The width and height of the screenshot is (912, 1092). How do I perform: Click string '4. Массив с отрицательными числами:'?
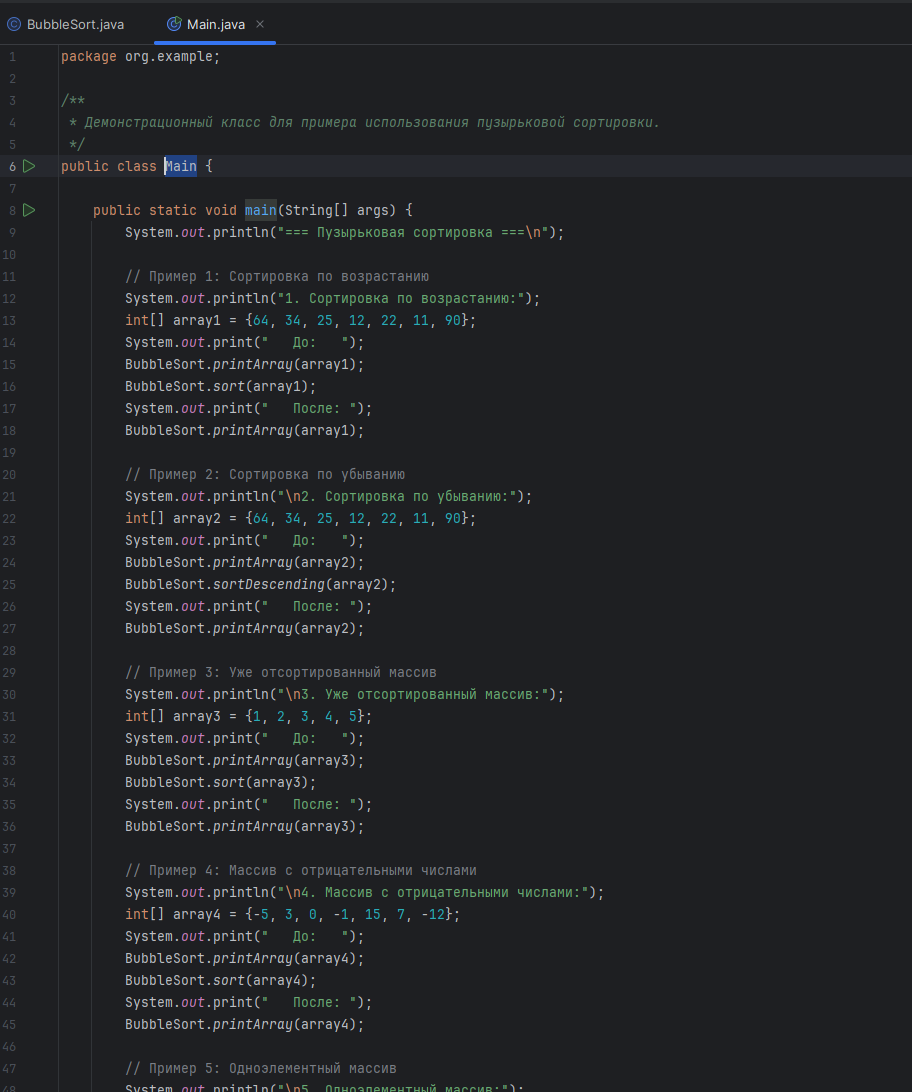point(433,893)
